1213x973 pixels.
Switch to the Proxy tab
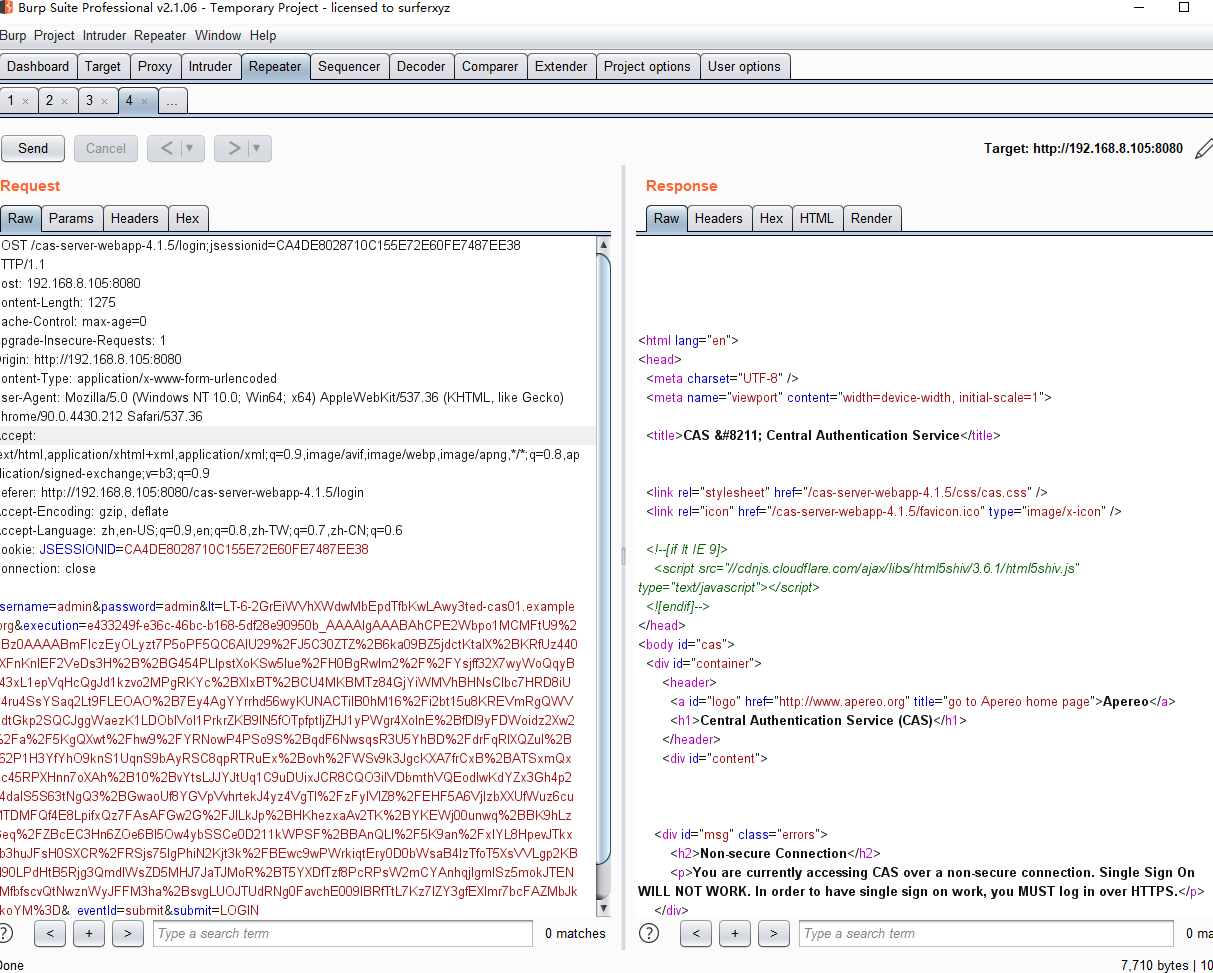coord(155,66)
